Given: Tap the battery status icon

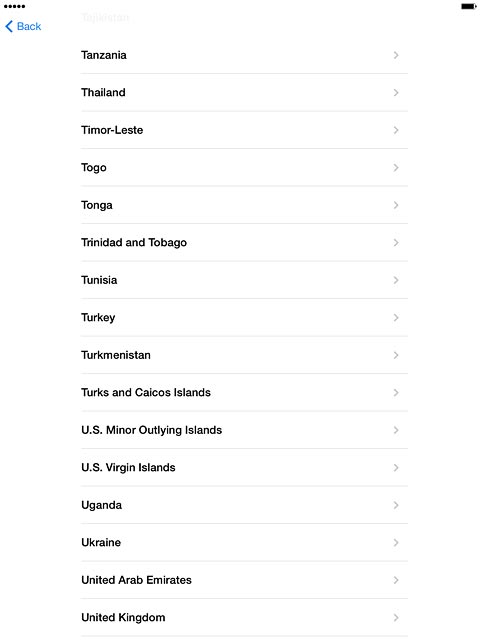Looking at the screenshot, I should (x=469, y=6).
